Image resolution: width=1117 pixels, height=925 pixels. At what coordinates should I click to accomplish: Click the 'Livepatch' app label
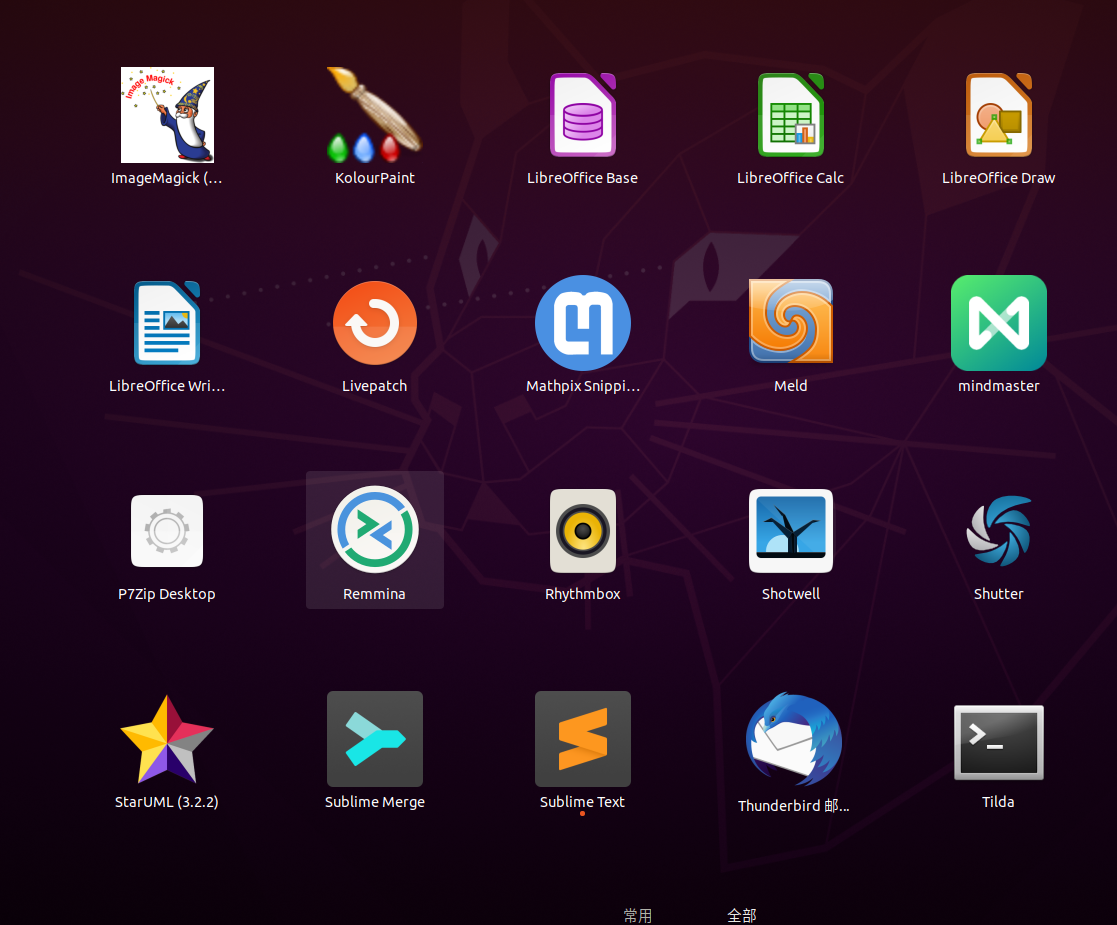click(x=375, y=386)
